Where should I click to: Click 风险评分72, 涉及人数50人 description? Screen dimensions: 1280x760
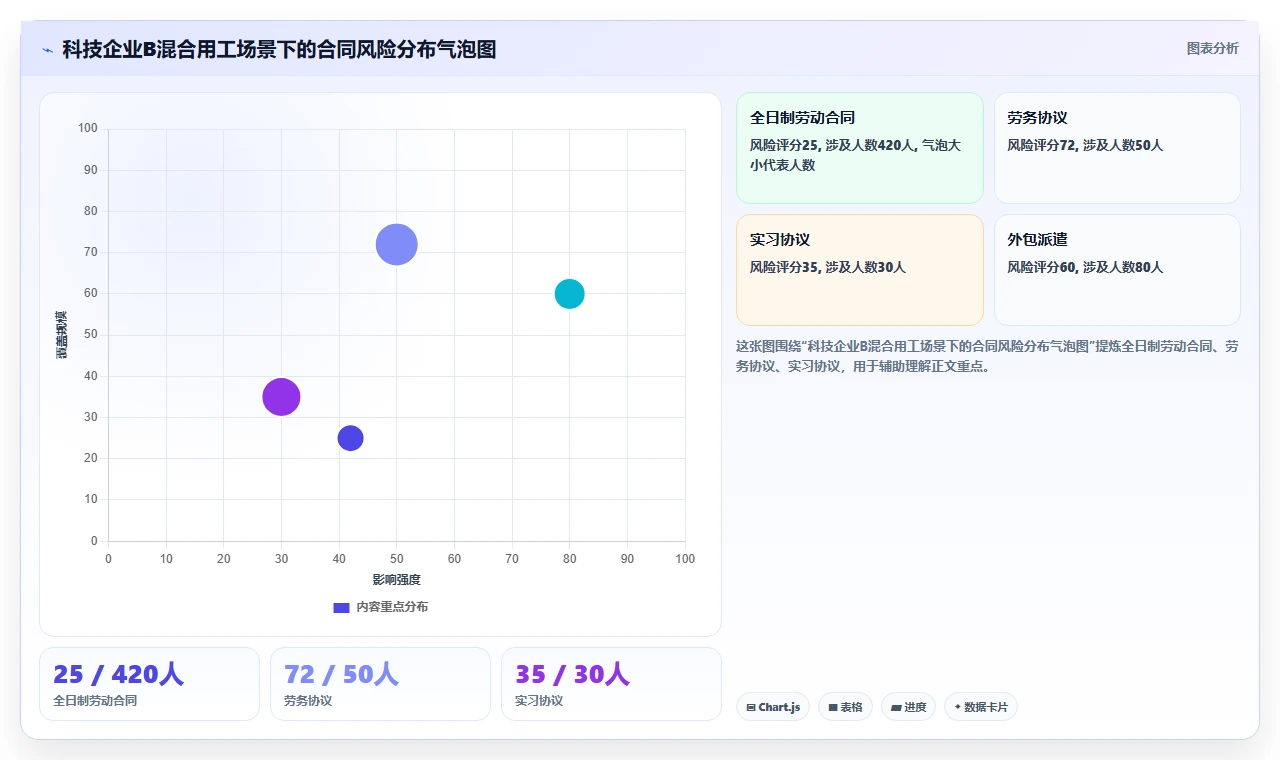tap(1085, 145)
